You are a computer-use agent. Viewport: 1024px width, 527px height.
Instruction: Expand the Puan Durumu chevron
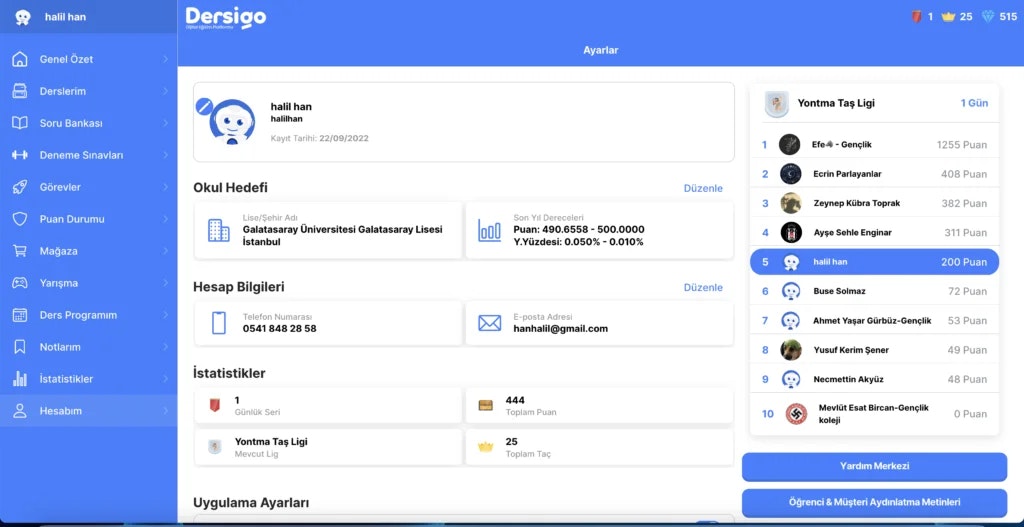pyautogui.click(x=165, y=219)
